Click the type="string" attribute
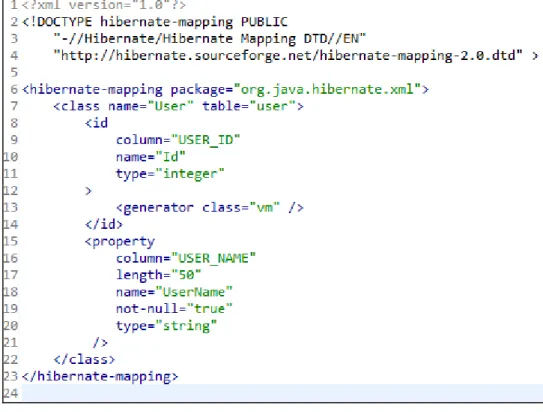The width and height of the screenshot is (543, 412). point(166,326)
